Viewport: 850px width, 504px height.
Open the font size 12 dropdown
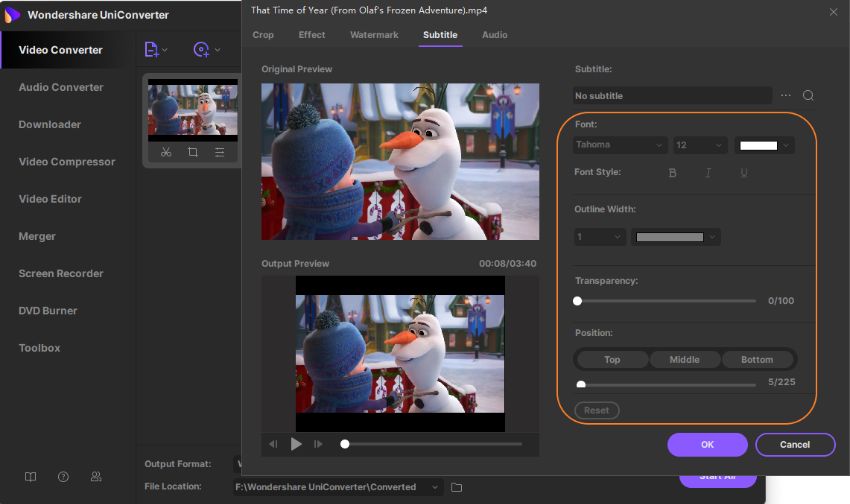(x=700, y=145)
